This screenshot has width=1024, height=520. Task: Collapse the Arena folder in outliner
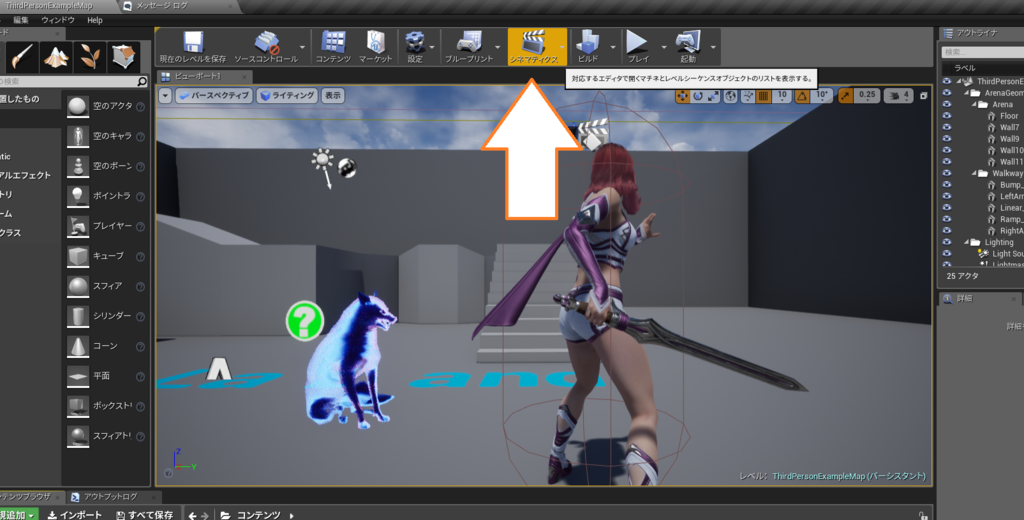(x=975, y=105)
